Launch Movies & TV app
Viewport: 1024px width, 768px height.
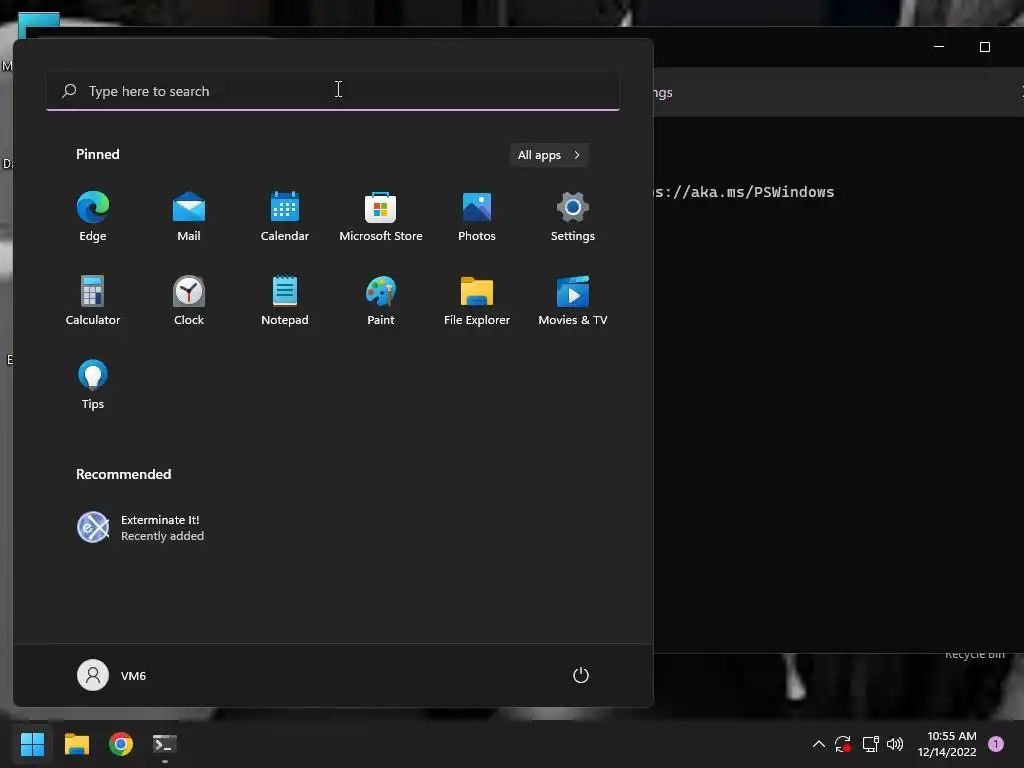[x=573, y=301]
